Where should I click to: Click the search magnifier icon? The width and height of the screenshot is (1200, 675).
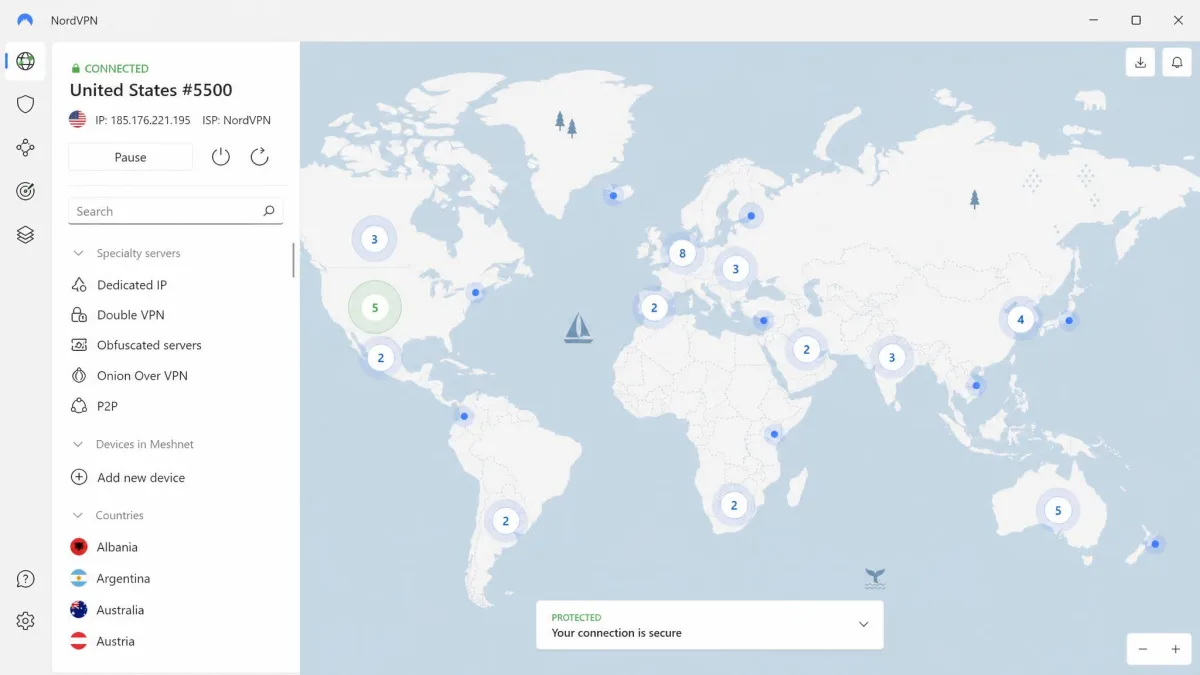coord(268,211)
